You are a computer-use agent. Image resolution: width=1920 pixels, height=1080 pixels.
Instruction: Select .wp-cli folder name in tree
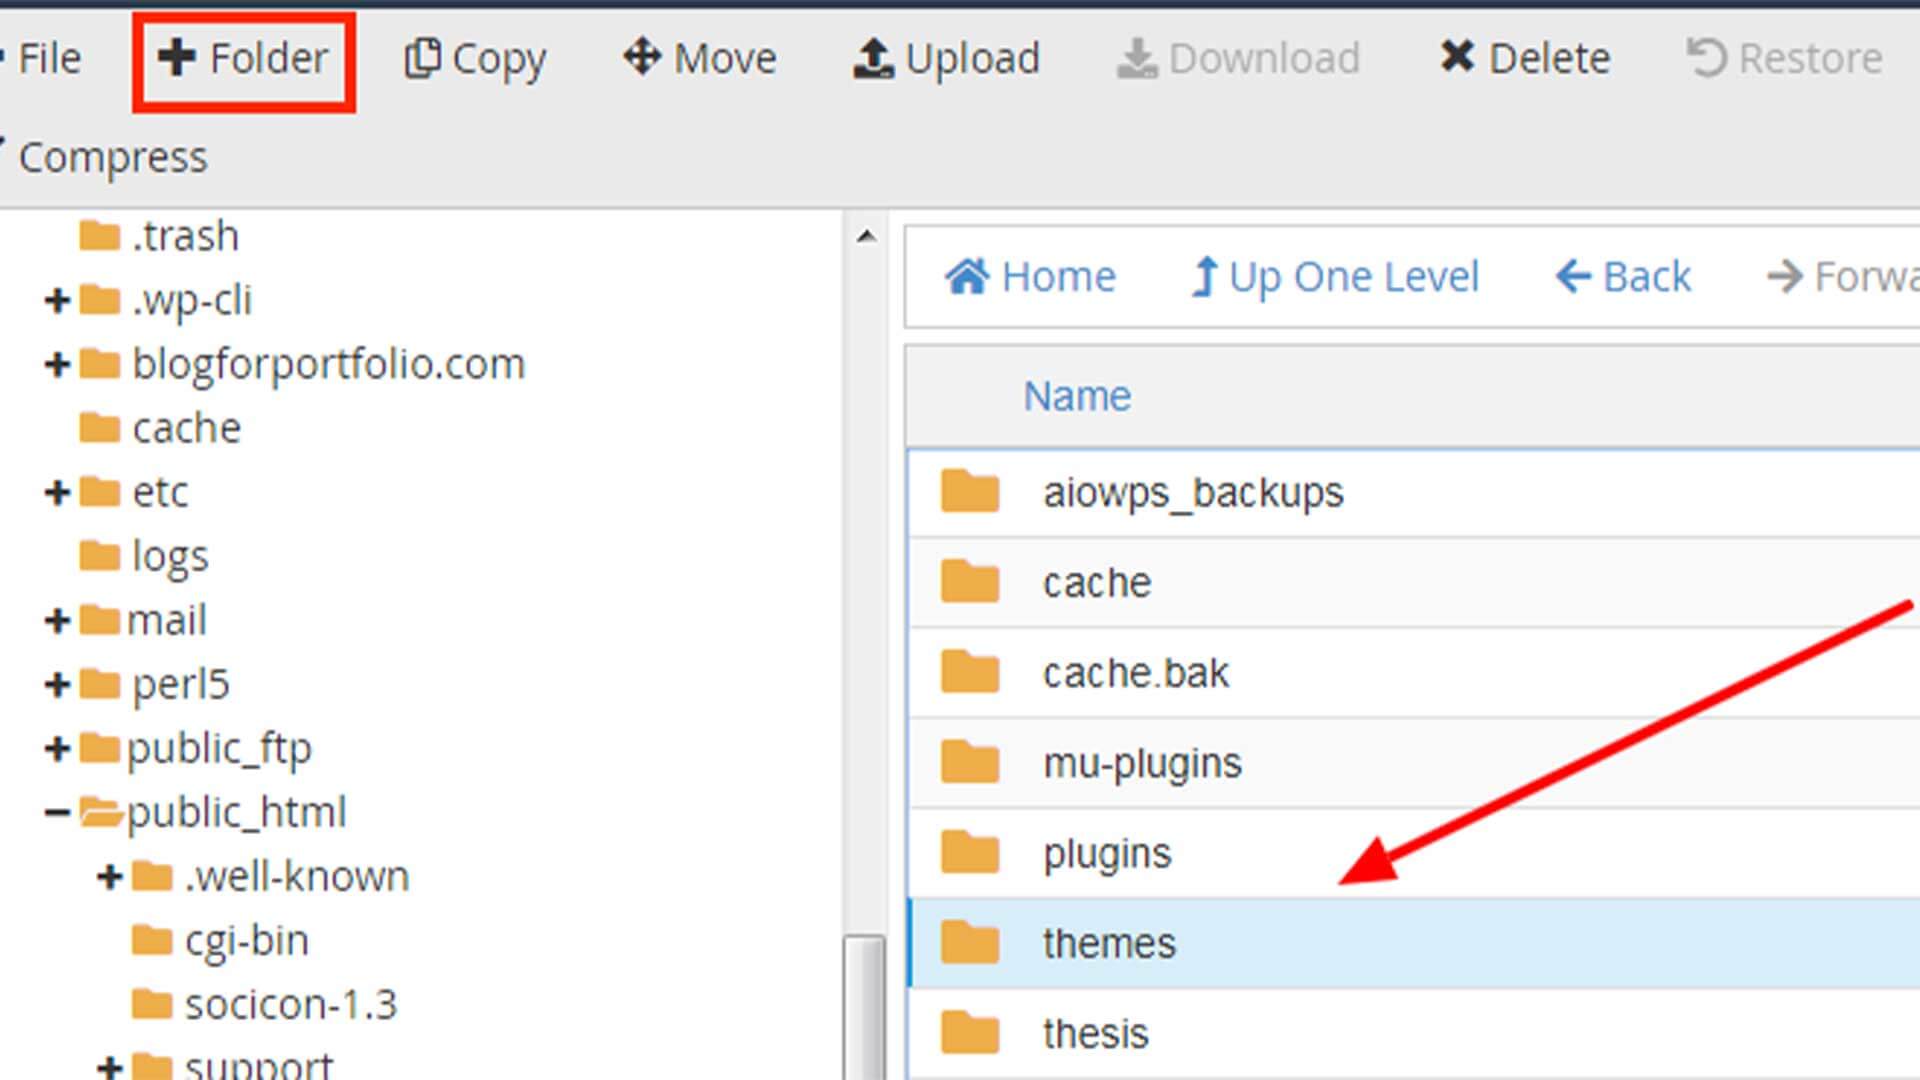tap(192, 301)
